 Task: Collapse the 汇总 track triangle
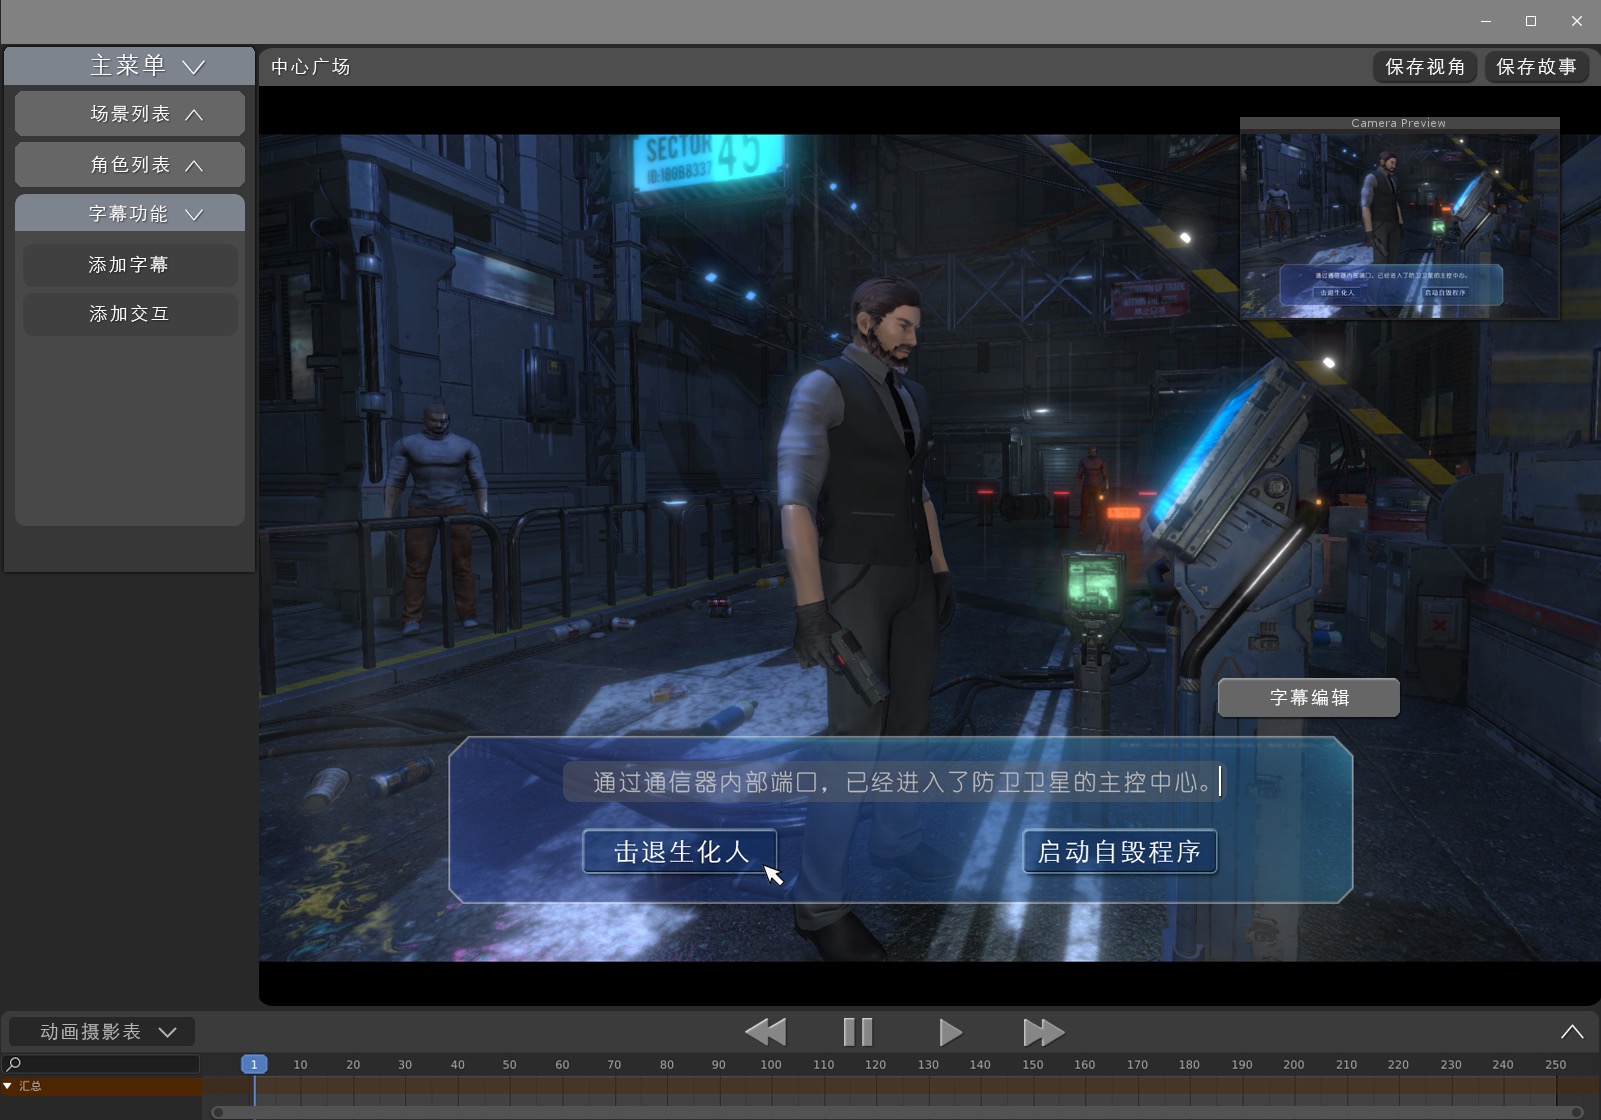pos(8,1086)
